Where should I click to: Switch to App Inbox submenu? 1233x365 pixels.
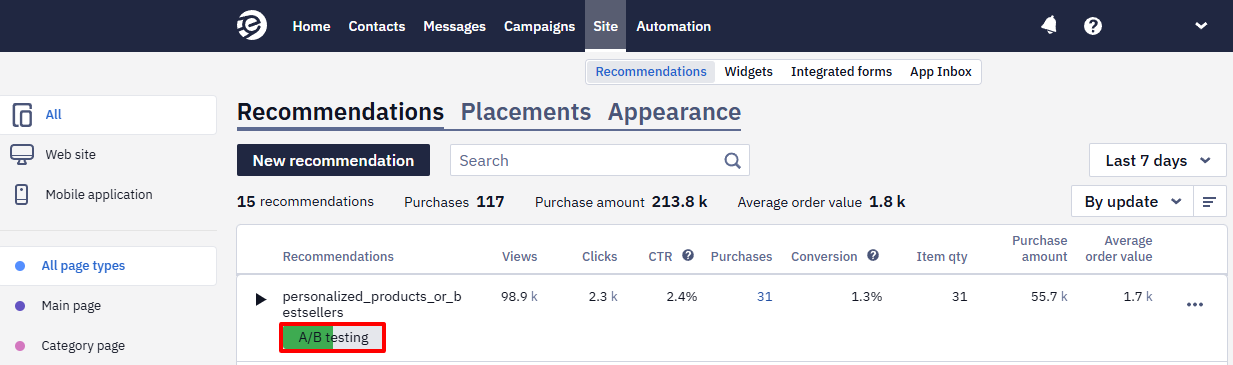point(941,72)
